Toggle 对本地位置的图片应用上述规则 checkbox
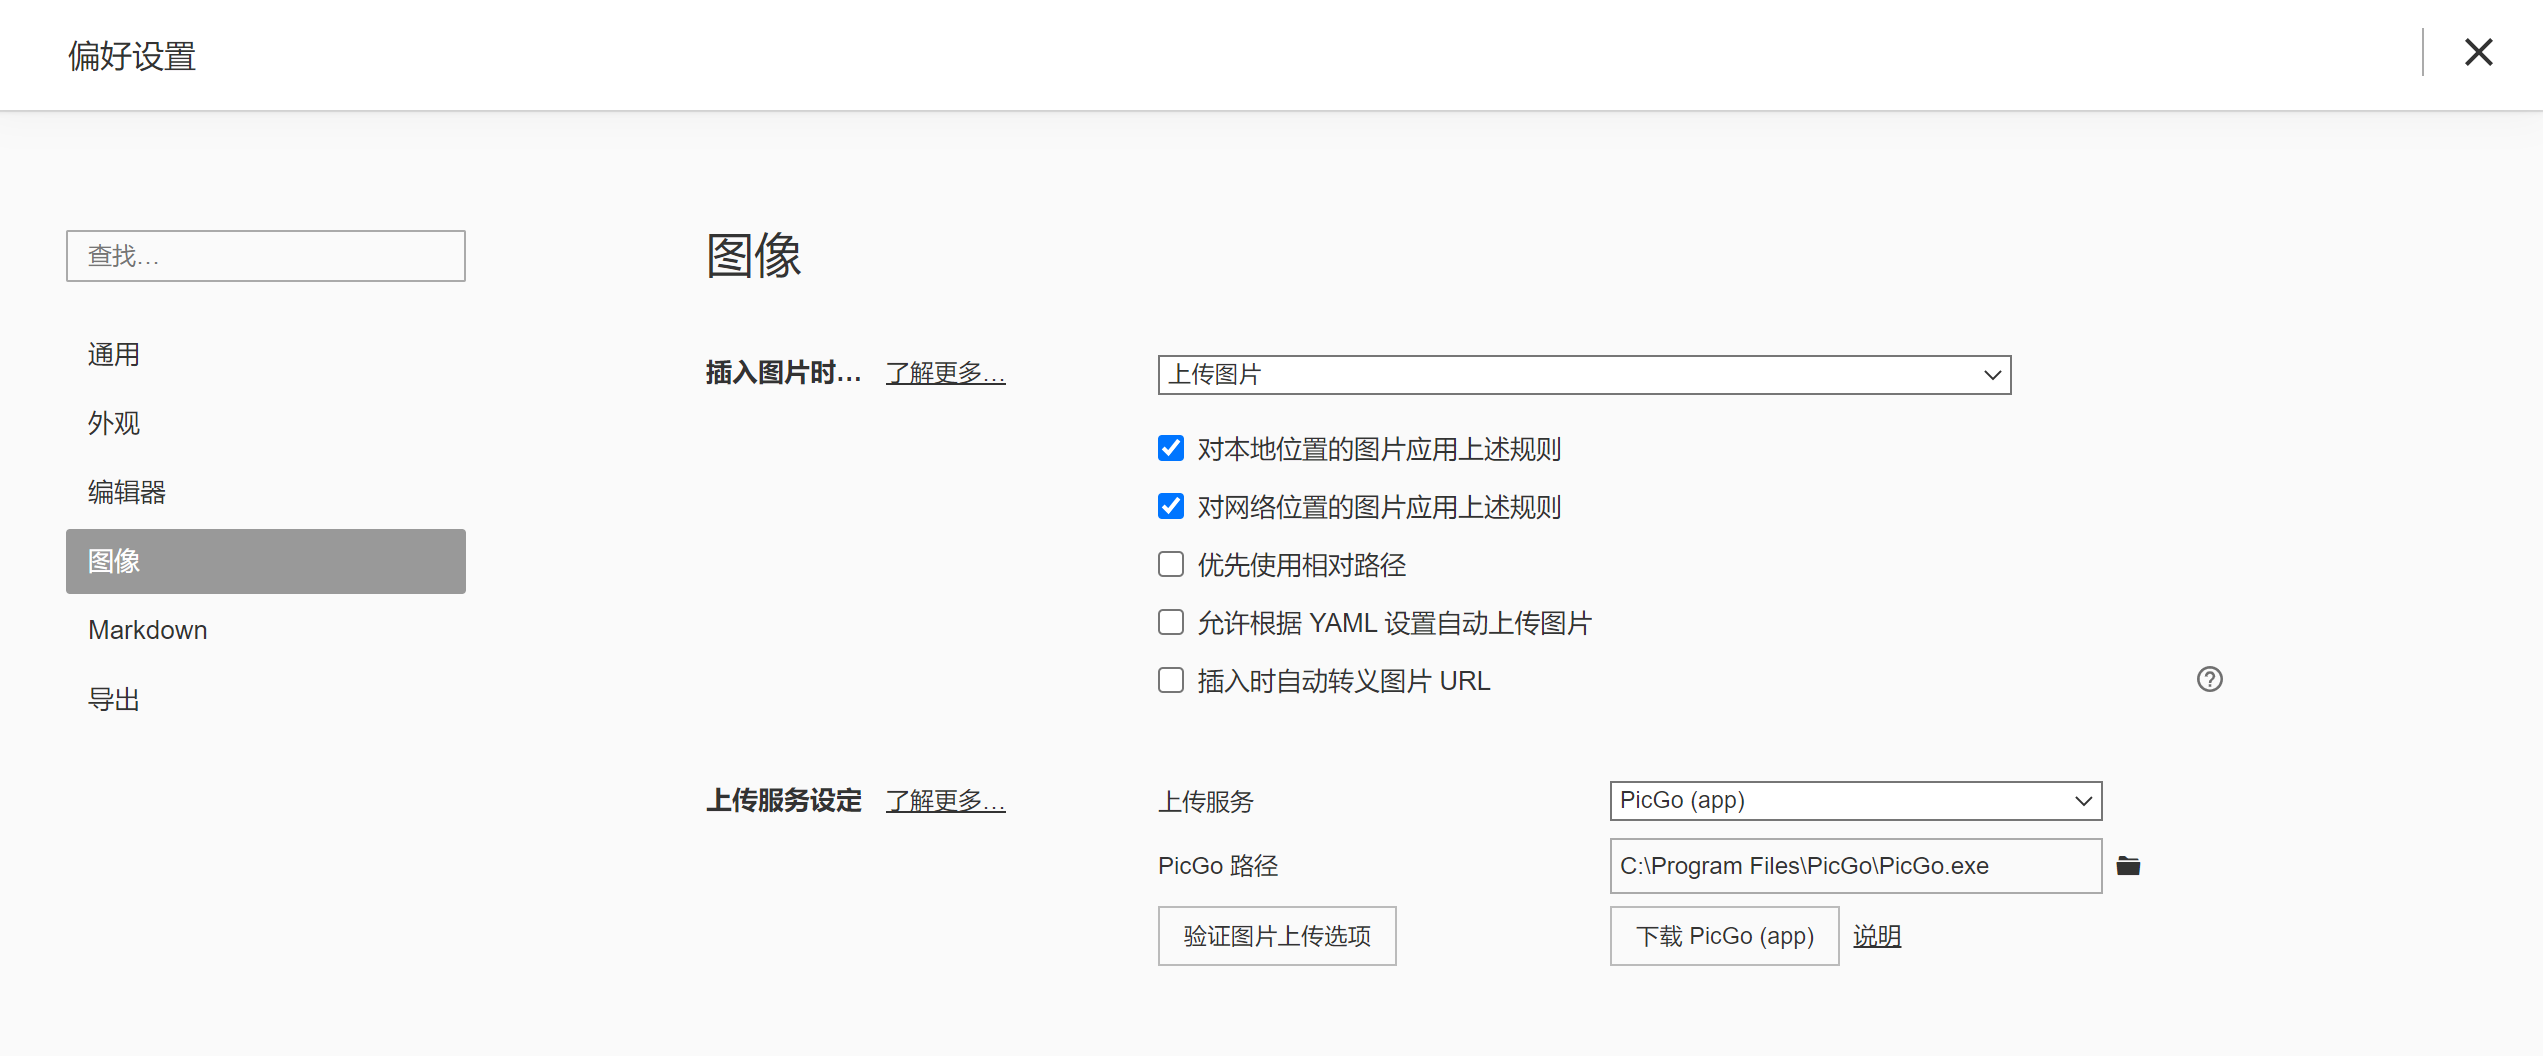 [x=1171, y=449]
